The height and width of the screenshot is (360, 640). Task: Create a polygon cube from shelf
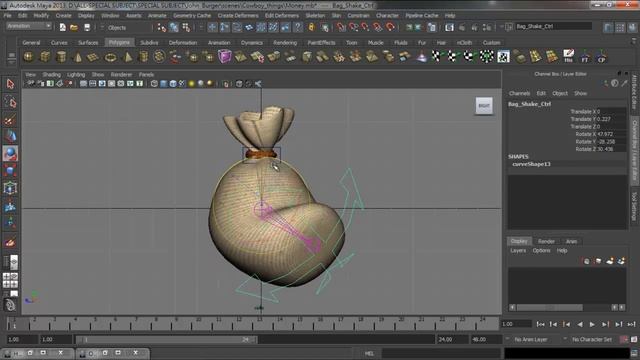(x=45, y=57)
